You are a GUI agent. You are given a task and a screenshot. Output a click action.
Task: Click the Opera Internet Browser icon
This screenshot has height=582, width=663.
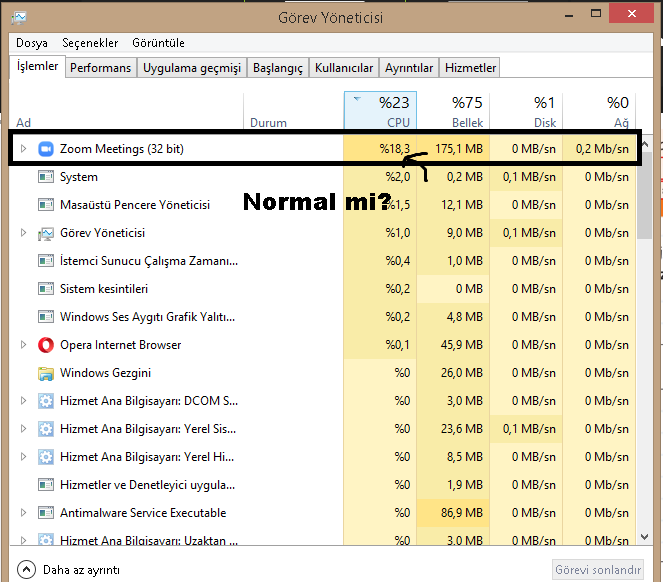[46, 345]
